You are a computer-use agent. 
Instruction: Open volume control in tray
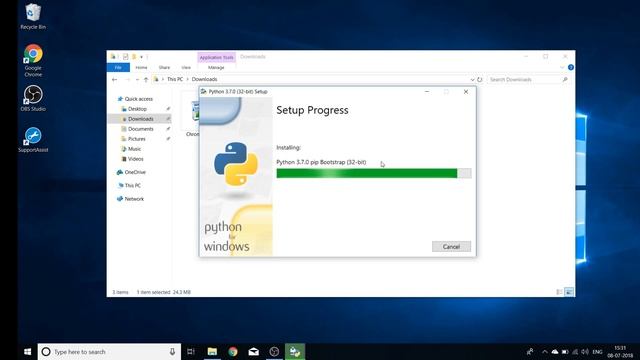pyautogui.click(x=585, y=351)
